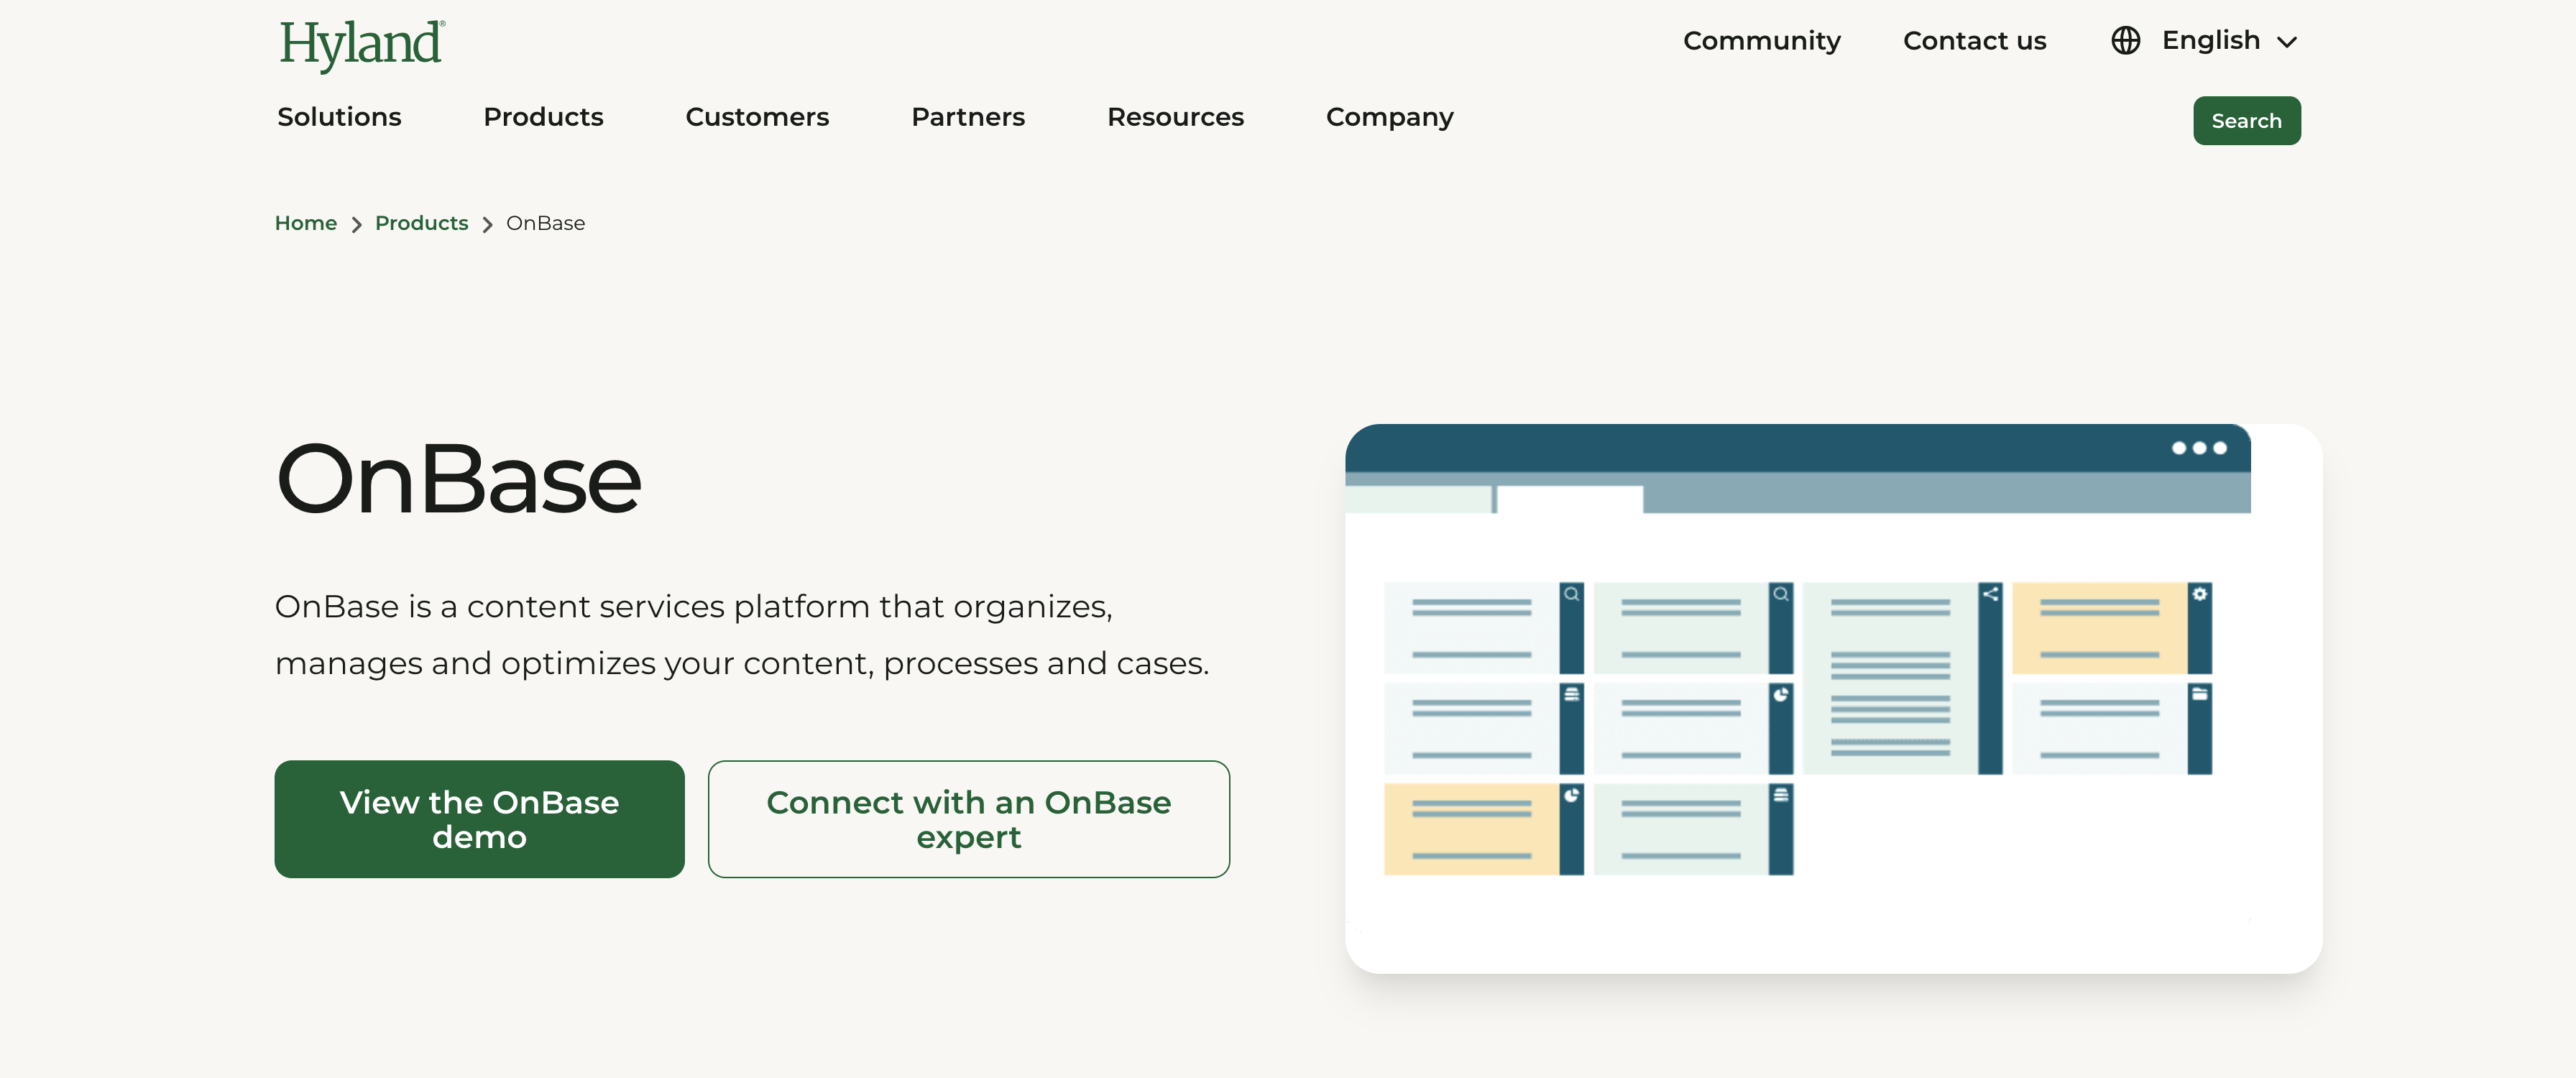Open the Products navigation menu

coord(543,117)
